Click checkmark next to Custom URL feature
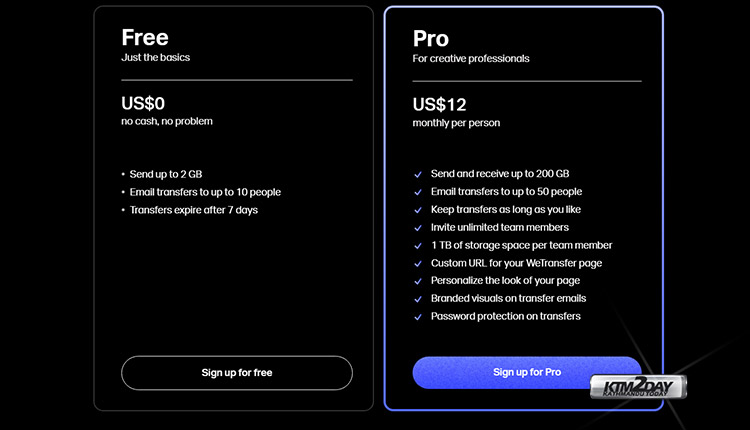 point(418,264)
